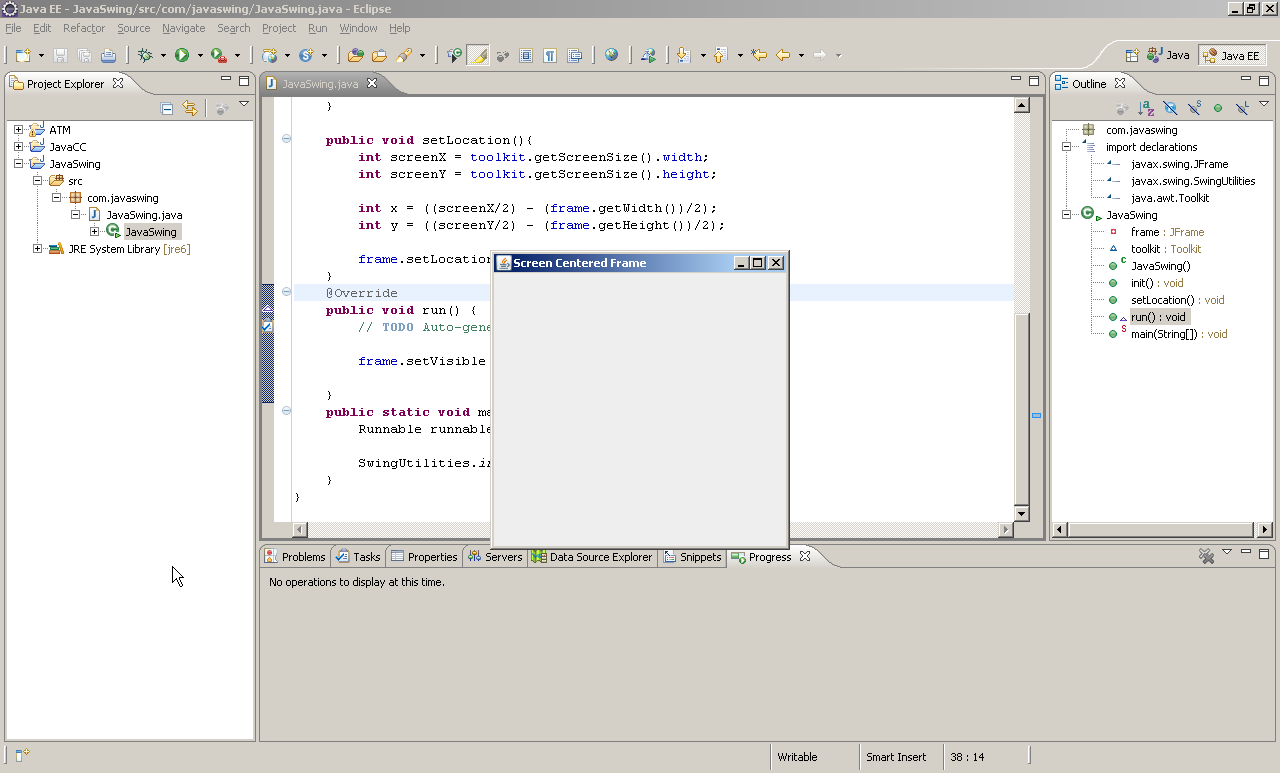
Task: Click the editor's horizontal scrollbar
Action: click(x=400, y=529)
